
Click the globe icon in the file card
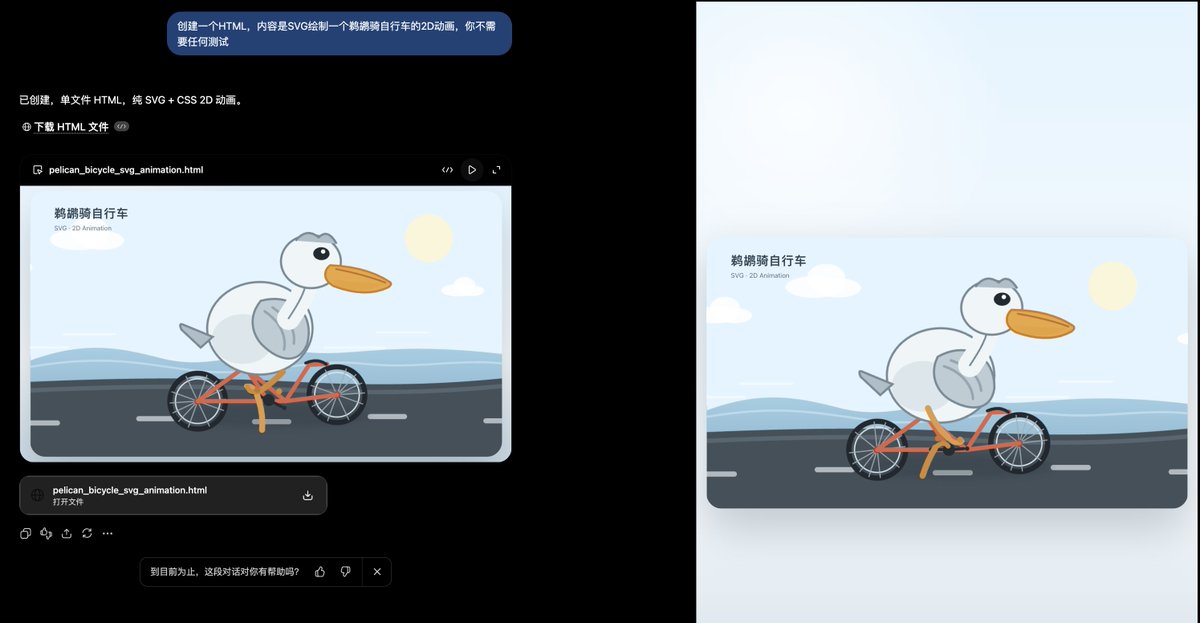pyautogui.click(x=37, y=495)
